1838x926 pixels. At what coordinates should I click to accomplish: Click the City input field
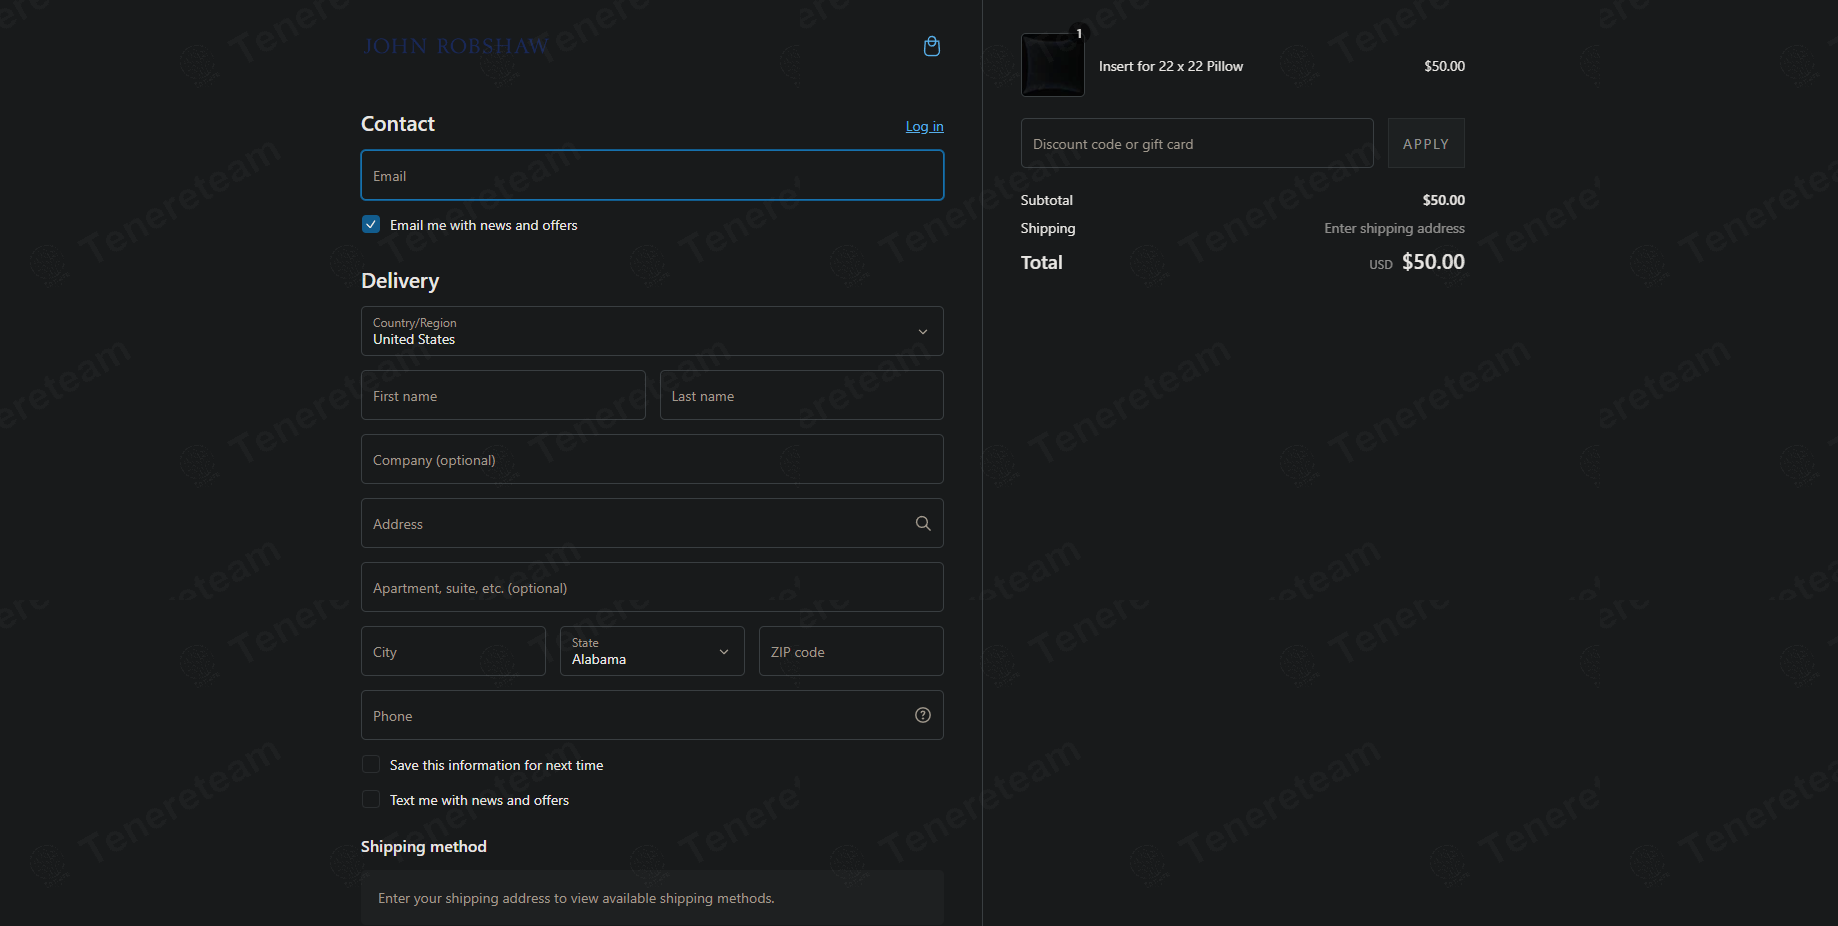453,651
